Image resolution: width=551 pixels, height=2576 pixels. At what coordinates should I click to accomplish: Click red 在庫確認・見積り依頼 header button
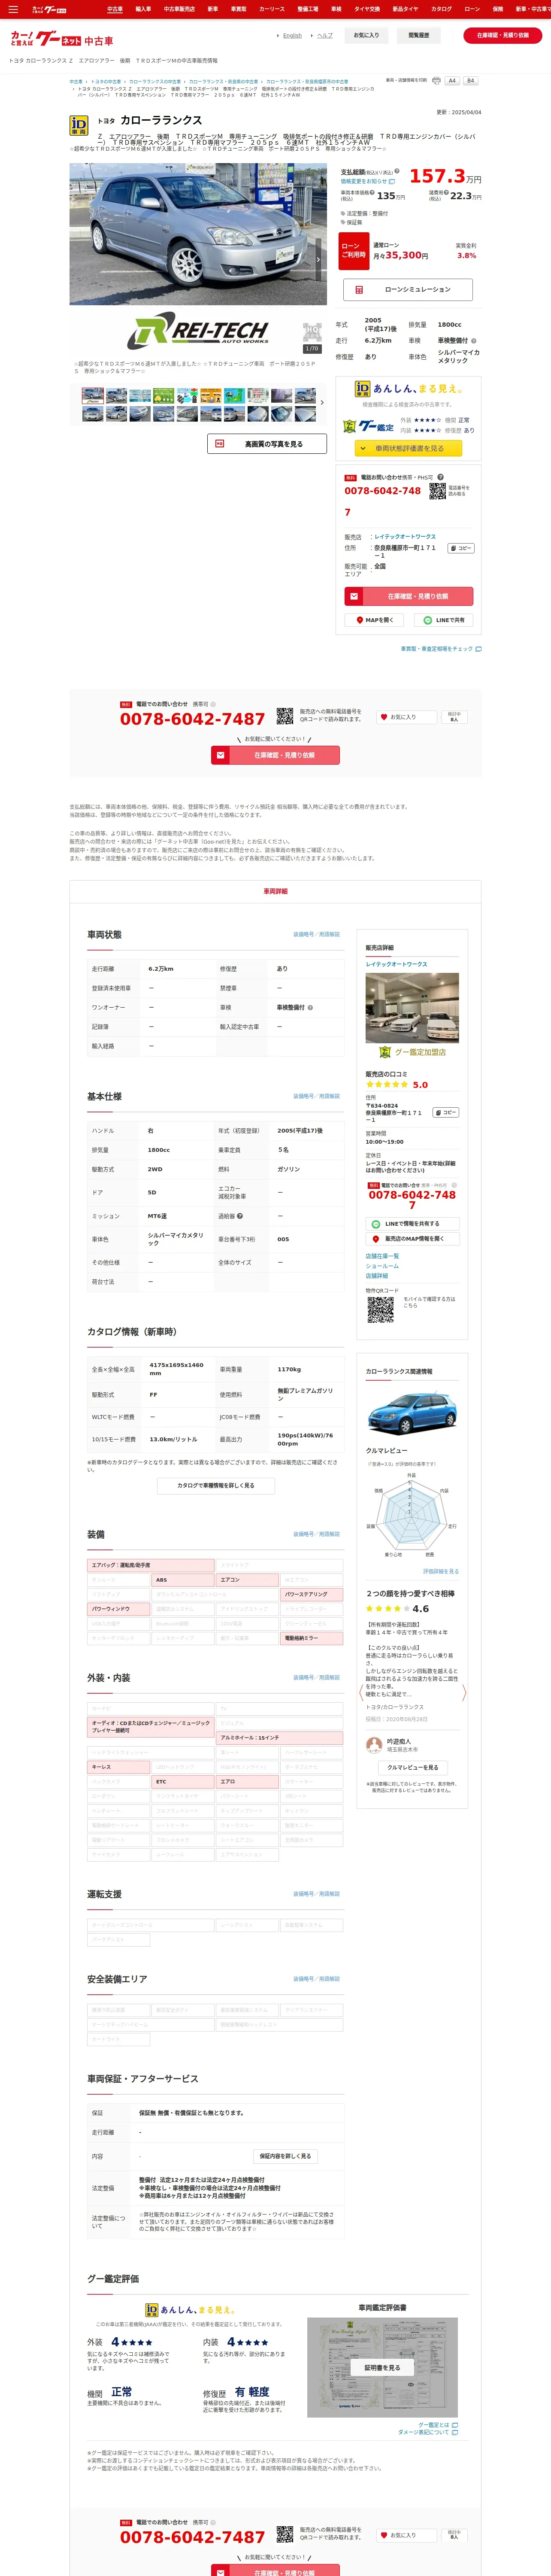[503, 35]
